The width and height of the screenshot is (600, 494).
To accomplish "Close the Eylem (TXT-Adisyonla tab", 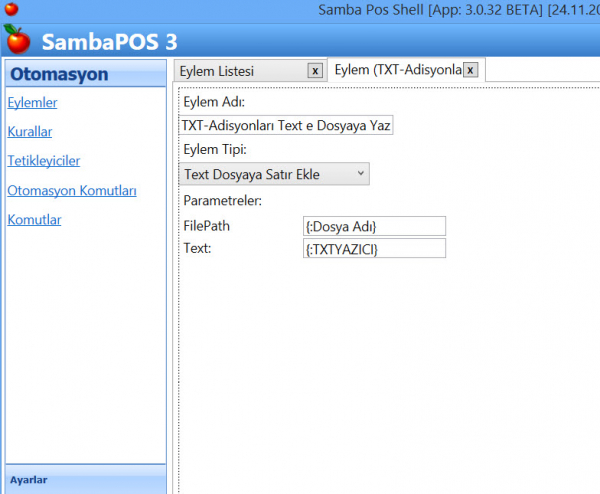I will (x=470, y=70).
